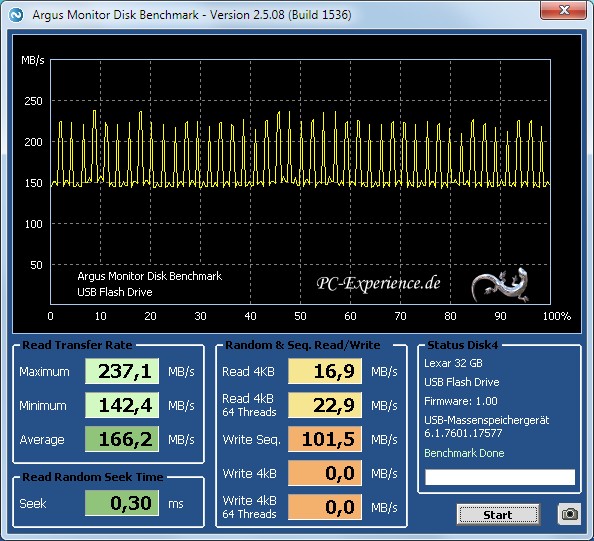Click the Read 4kB 64 Threads value 22,9
The height and width of the screenshot is (541, 594).
pyautogui.click(x=325, y=405)
